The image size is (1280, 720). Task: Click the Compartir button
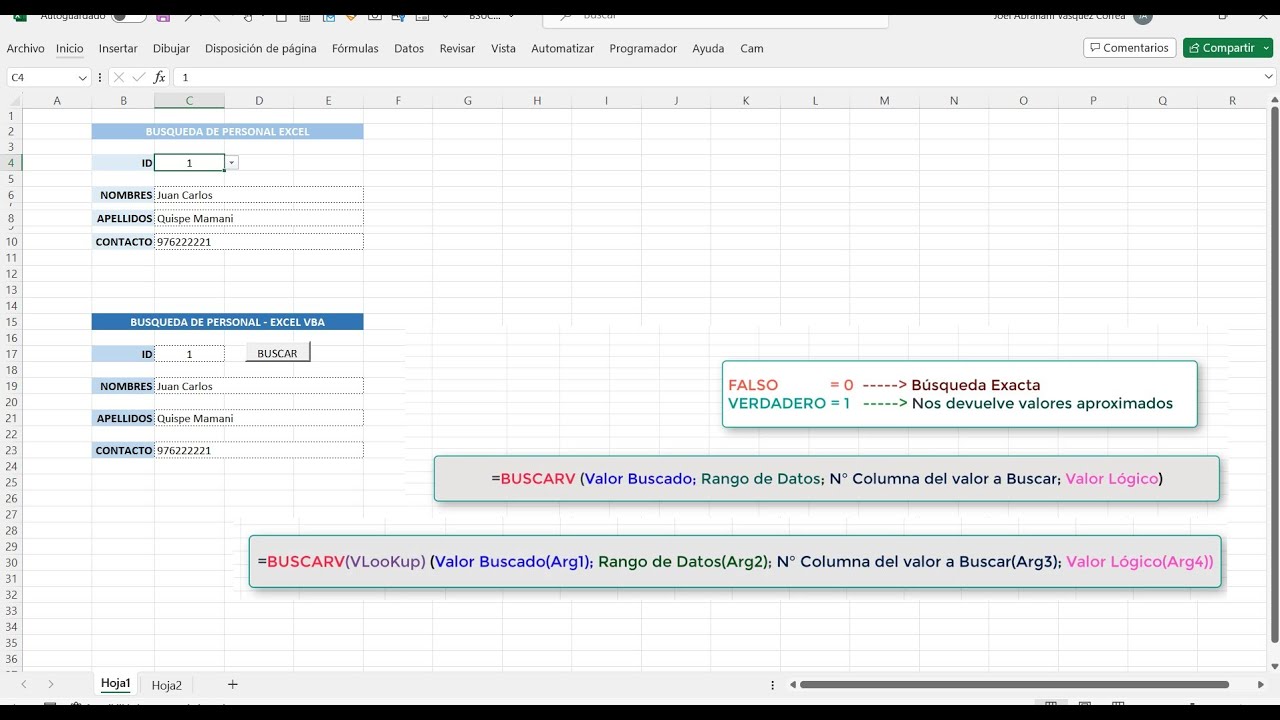tap(1221, 48)
